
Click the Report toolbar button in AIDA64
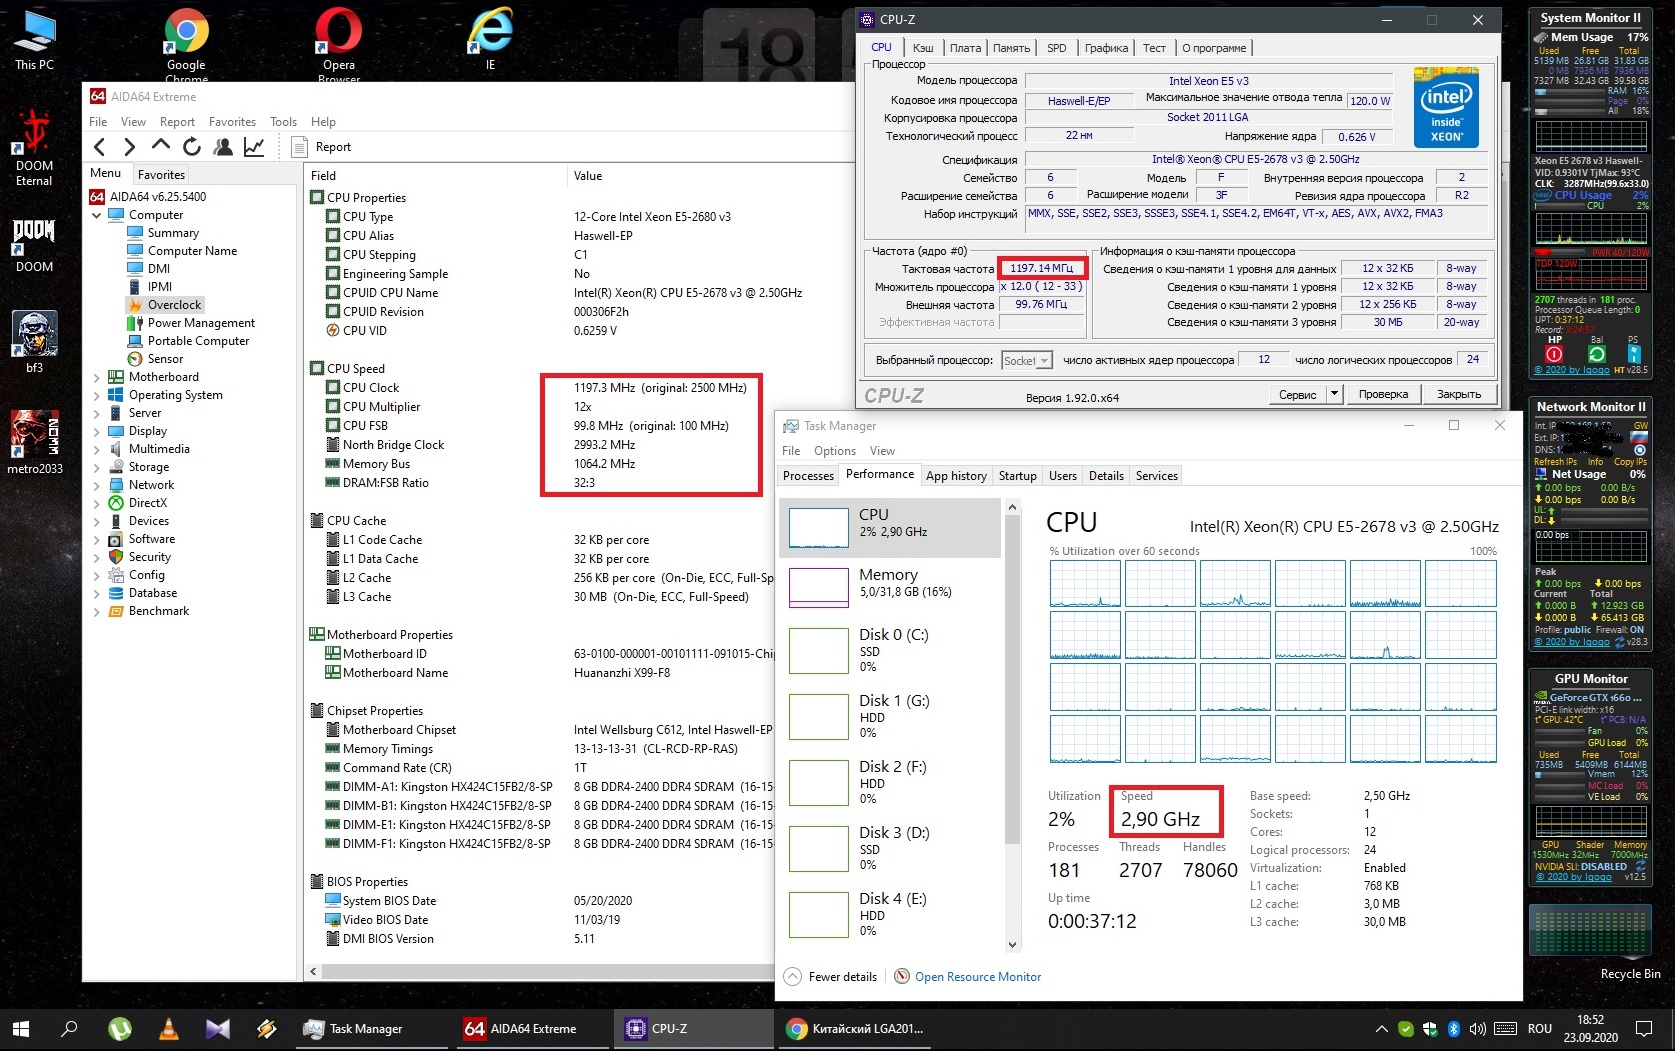click(x=321, y=147)
